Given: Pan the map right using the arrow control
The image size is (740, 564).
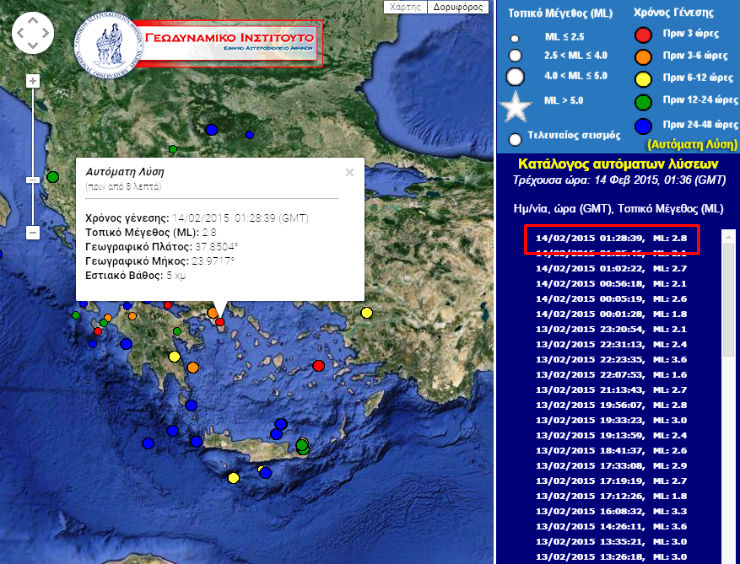Looking at the screenshot, I should [x=44, y=36].
